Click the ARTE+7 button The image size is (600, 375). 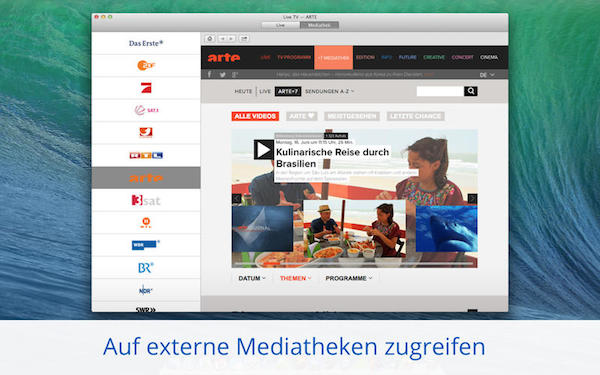288,91
